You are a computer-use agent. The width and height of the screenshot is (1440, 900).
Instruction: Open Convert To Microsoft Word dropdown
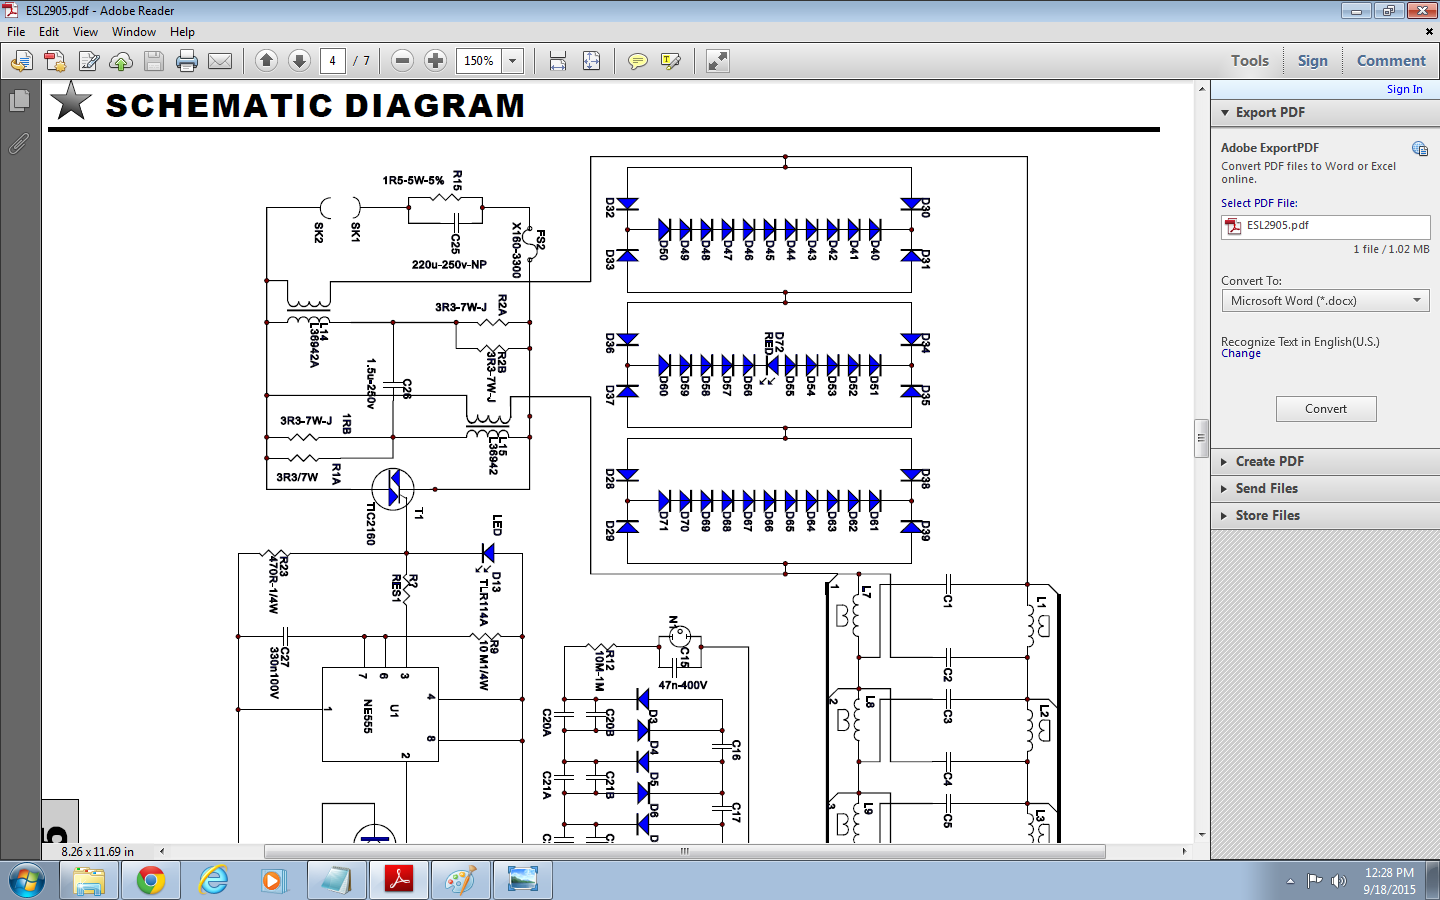(x=1326, y=301)
